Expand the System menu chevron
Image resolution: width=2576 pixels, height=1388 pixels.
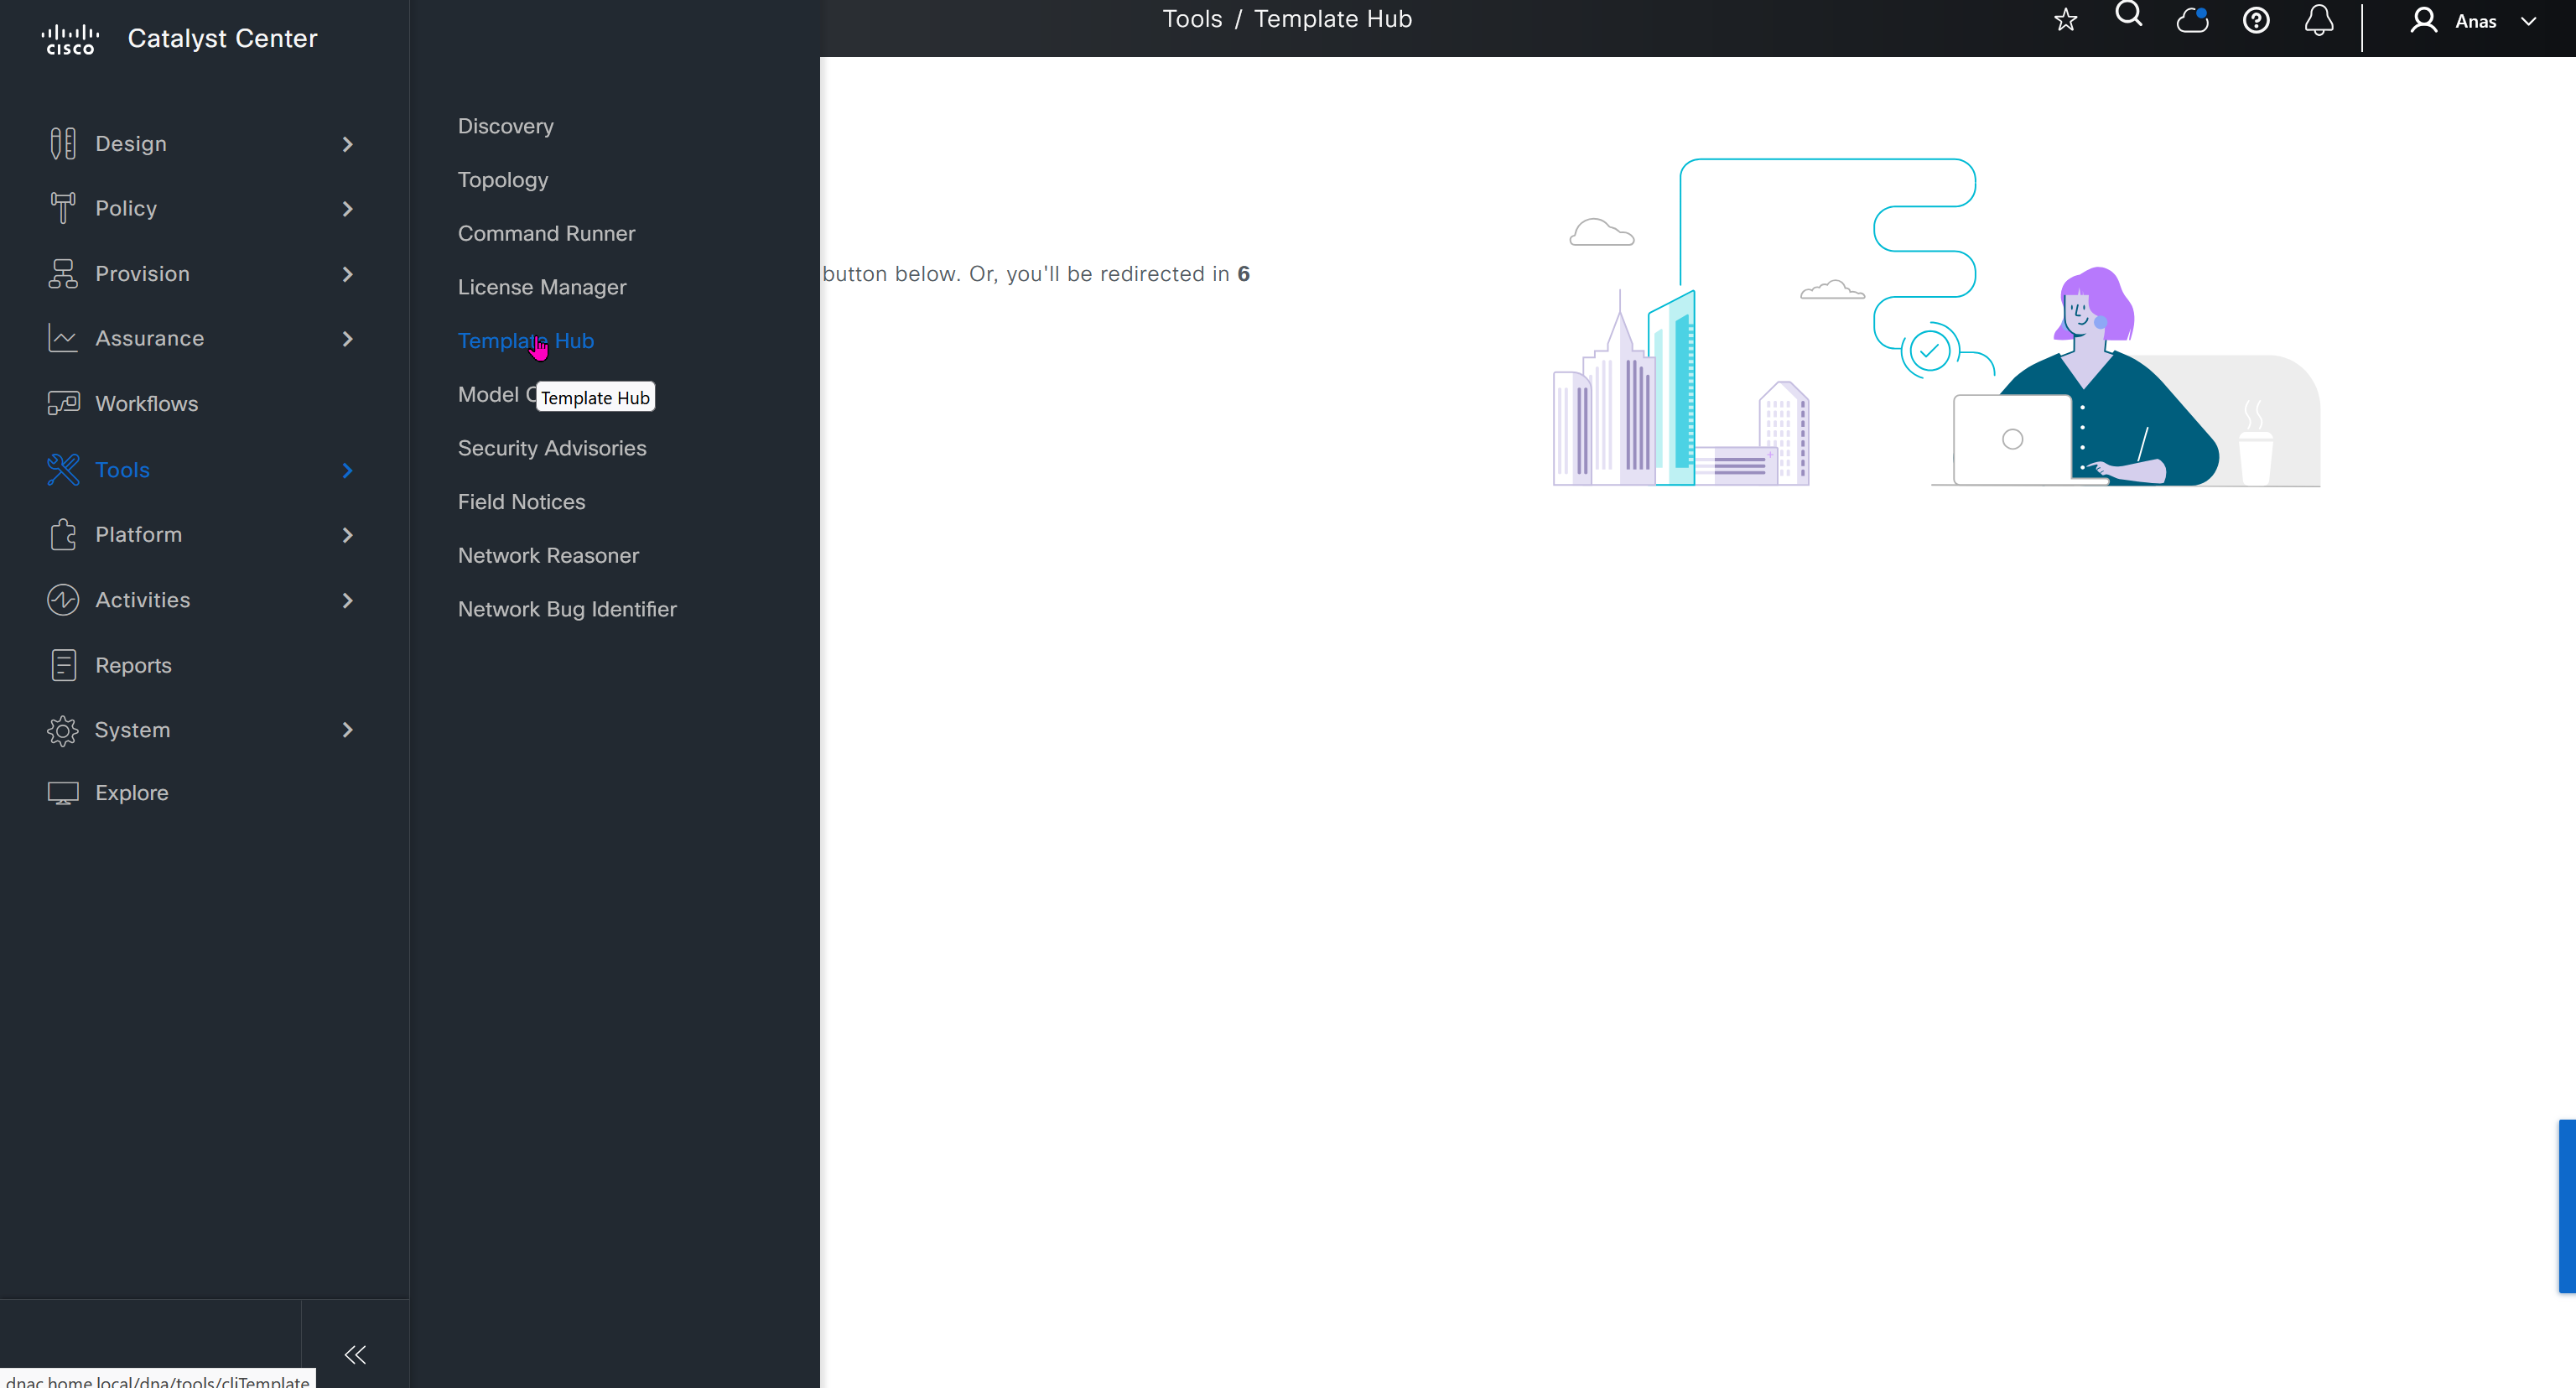347,730
